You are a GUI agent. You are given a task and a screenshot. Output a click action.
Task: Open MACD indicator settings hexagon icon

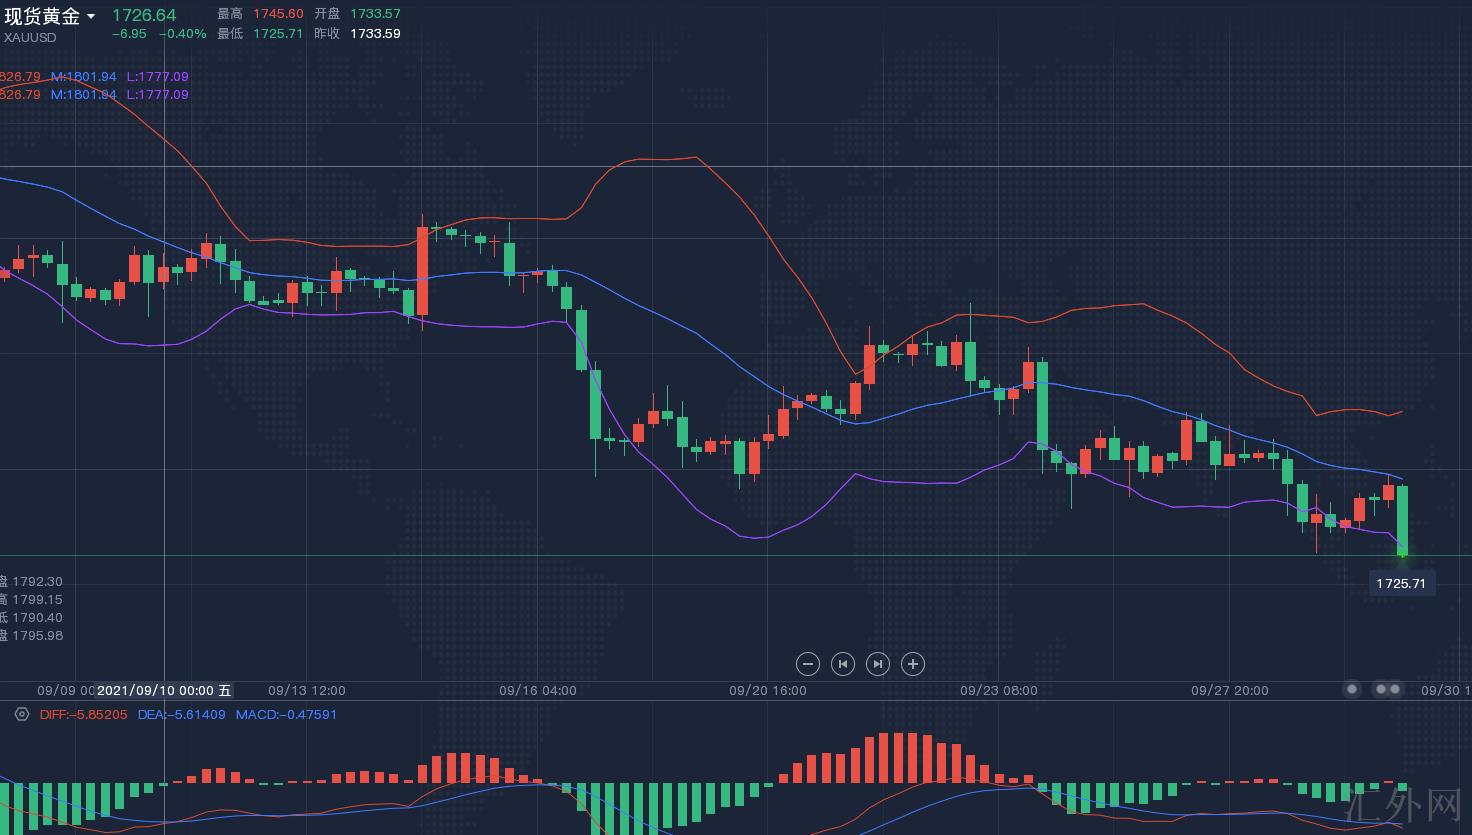(22, 714)
